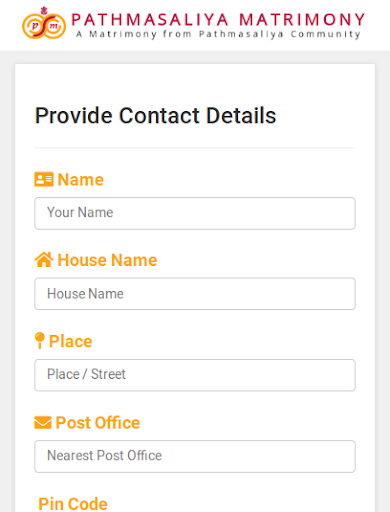The image size is (390, 512).
Task: Click the orange Post Office field label
Action: point(97,423)
